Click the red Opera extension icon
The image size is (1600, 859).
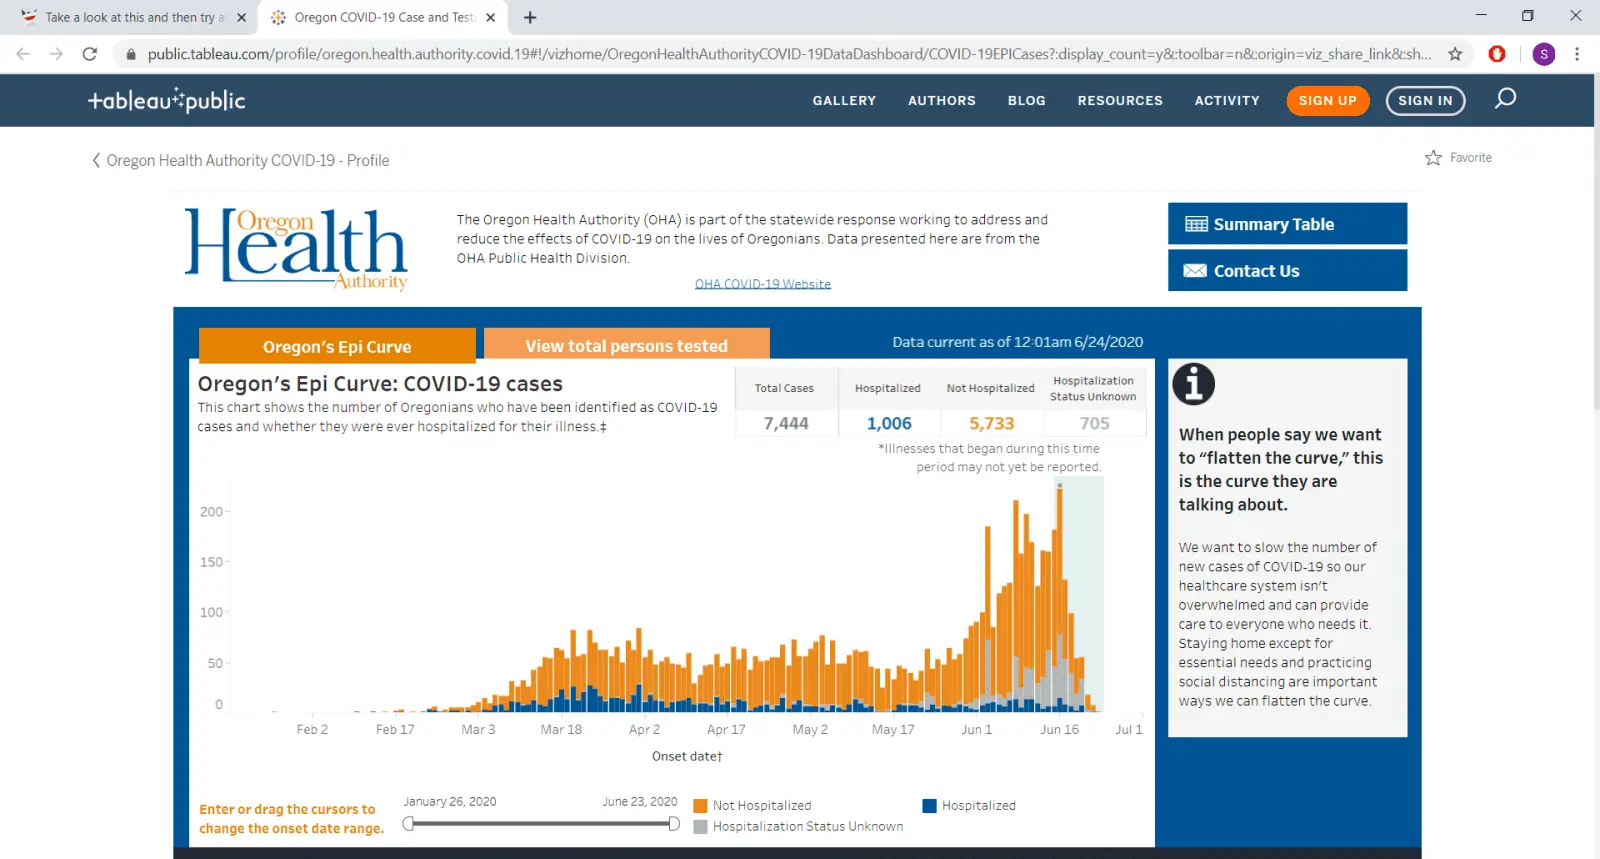click(x=1497, y=54)
